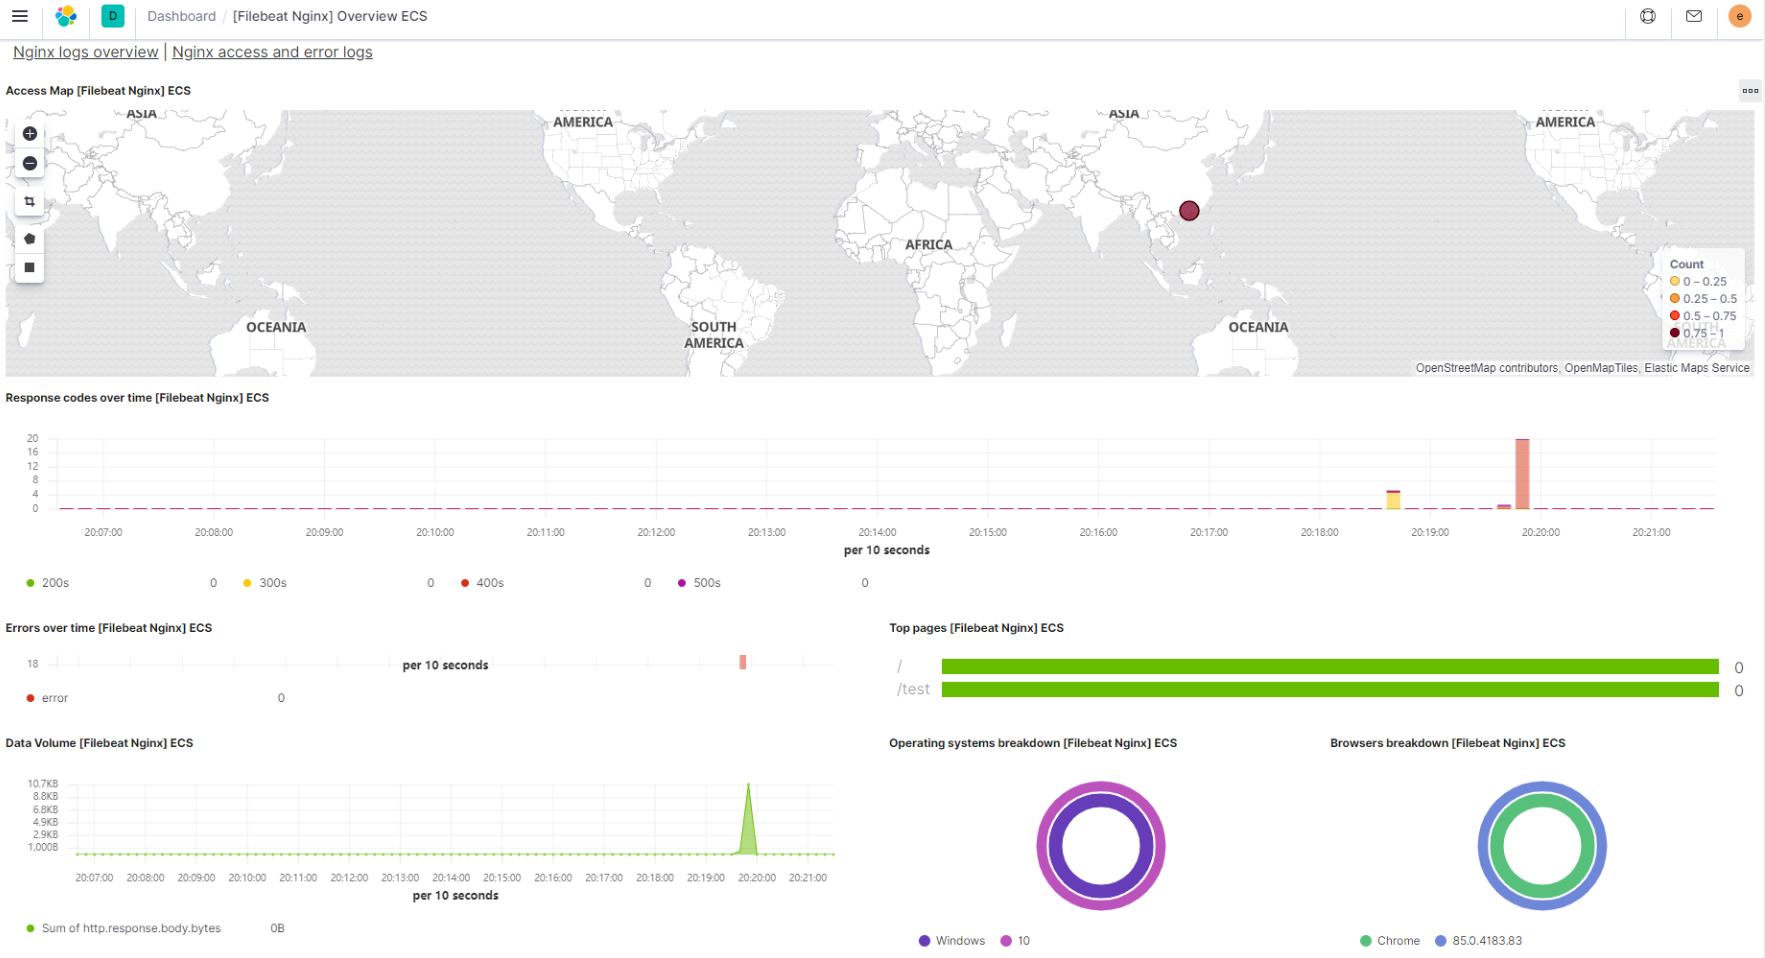This screenshot has height=958, width=1765.
Task: Zoom in on the access map
Action: (x=30, y=134)
